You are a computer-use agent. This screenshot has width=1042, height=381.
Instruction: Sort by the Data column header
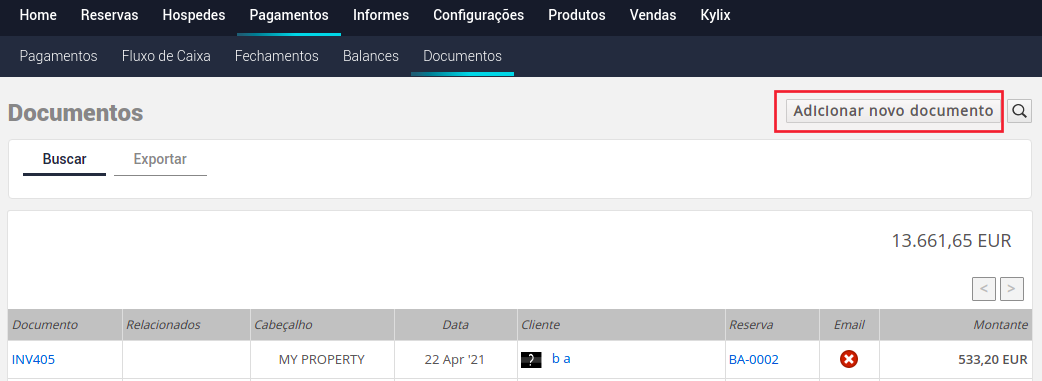point(456,325)
